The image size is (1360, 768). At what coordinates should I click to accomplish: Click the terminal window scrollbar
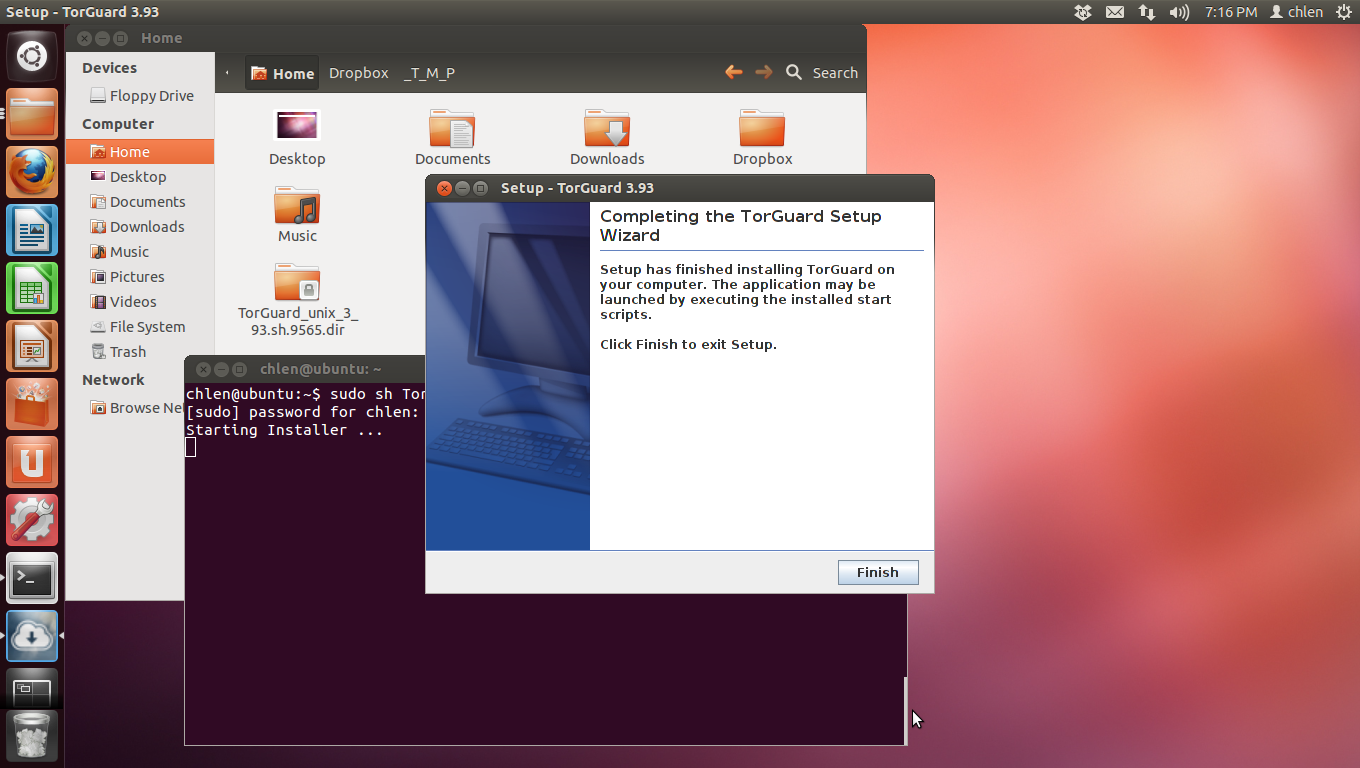905,710
